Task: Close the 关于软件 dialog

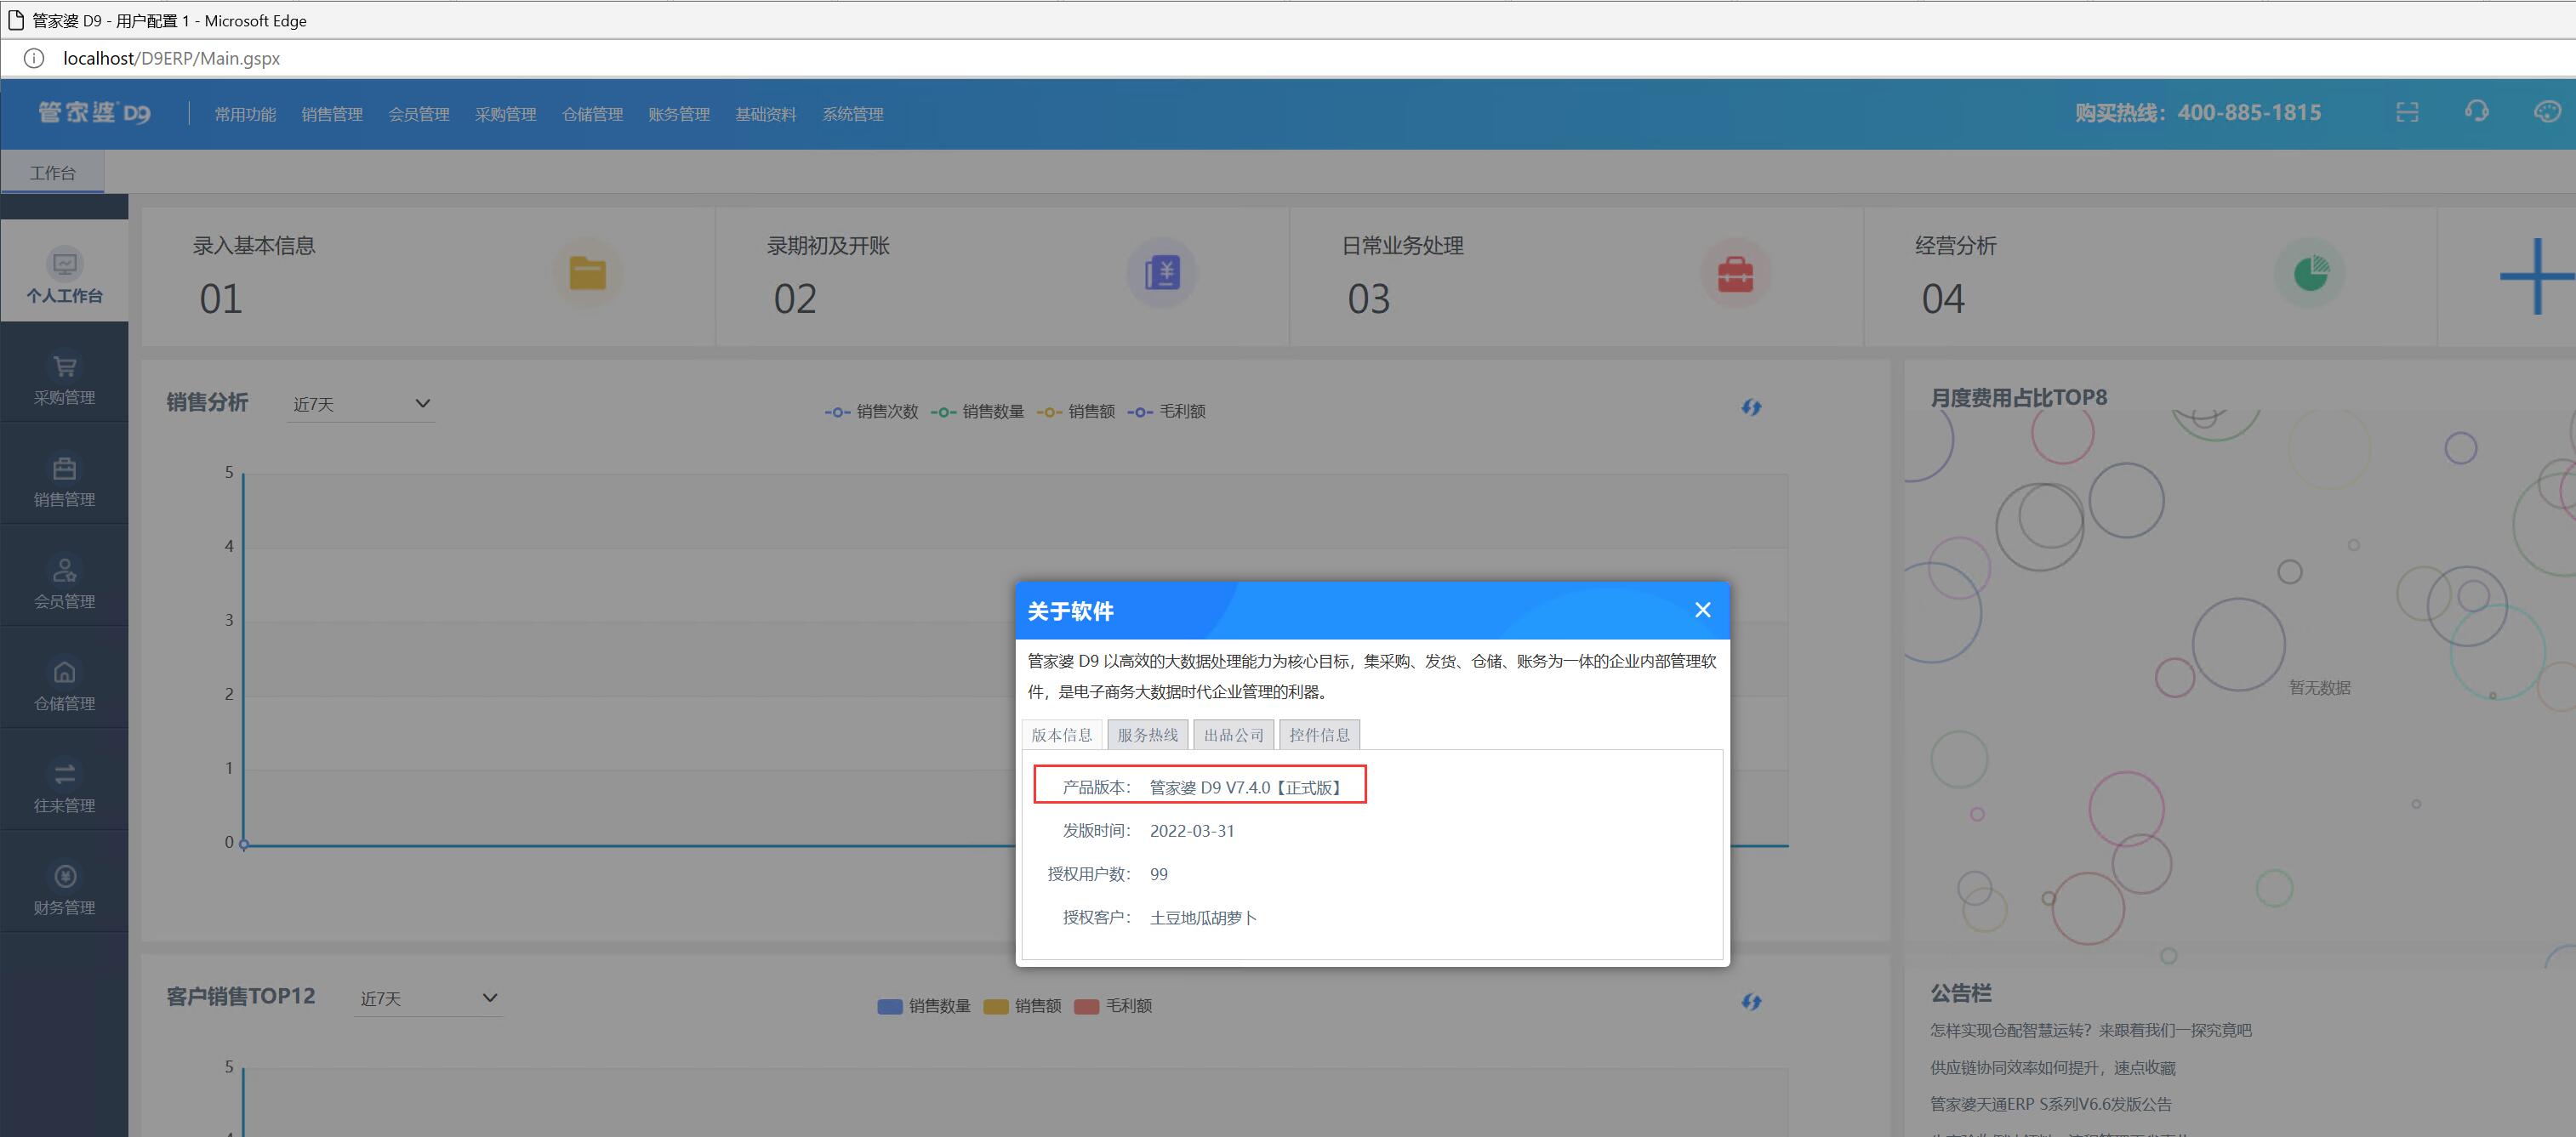Action: [x=1703, y=610]
